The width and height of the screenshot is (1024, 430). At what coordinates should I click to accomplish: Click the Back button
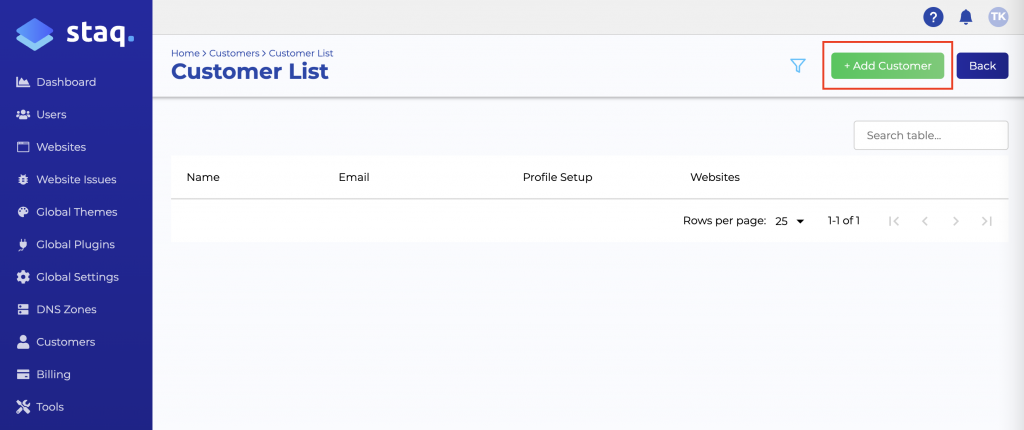pyautogui.click(x=982, y=66)
